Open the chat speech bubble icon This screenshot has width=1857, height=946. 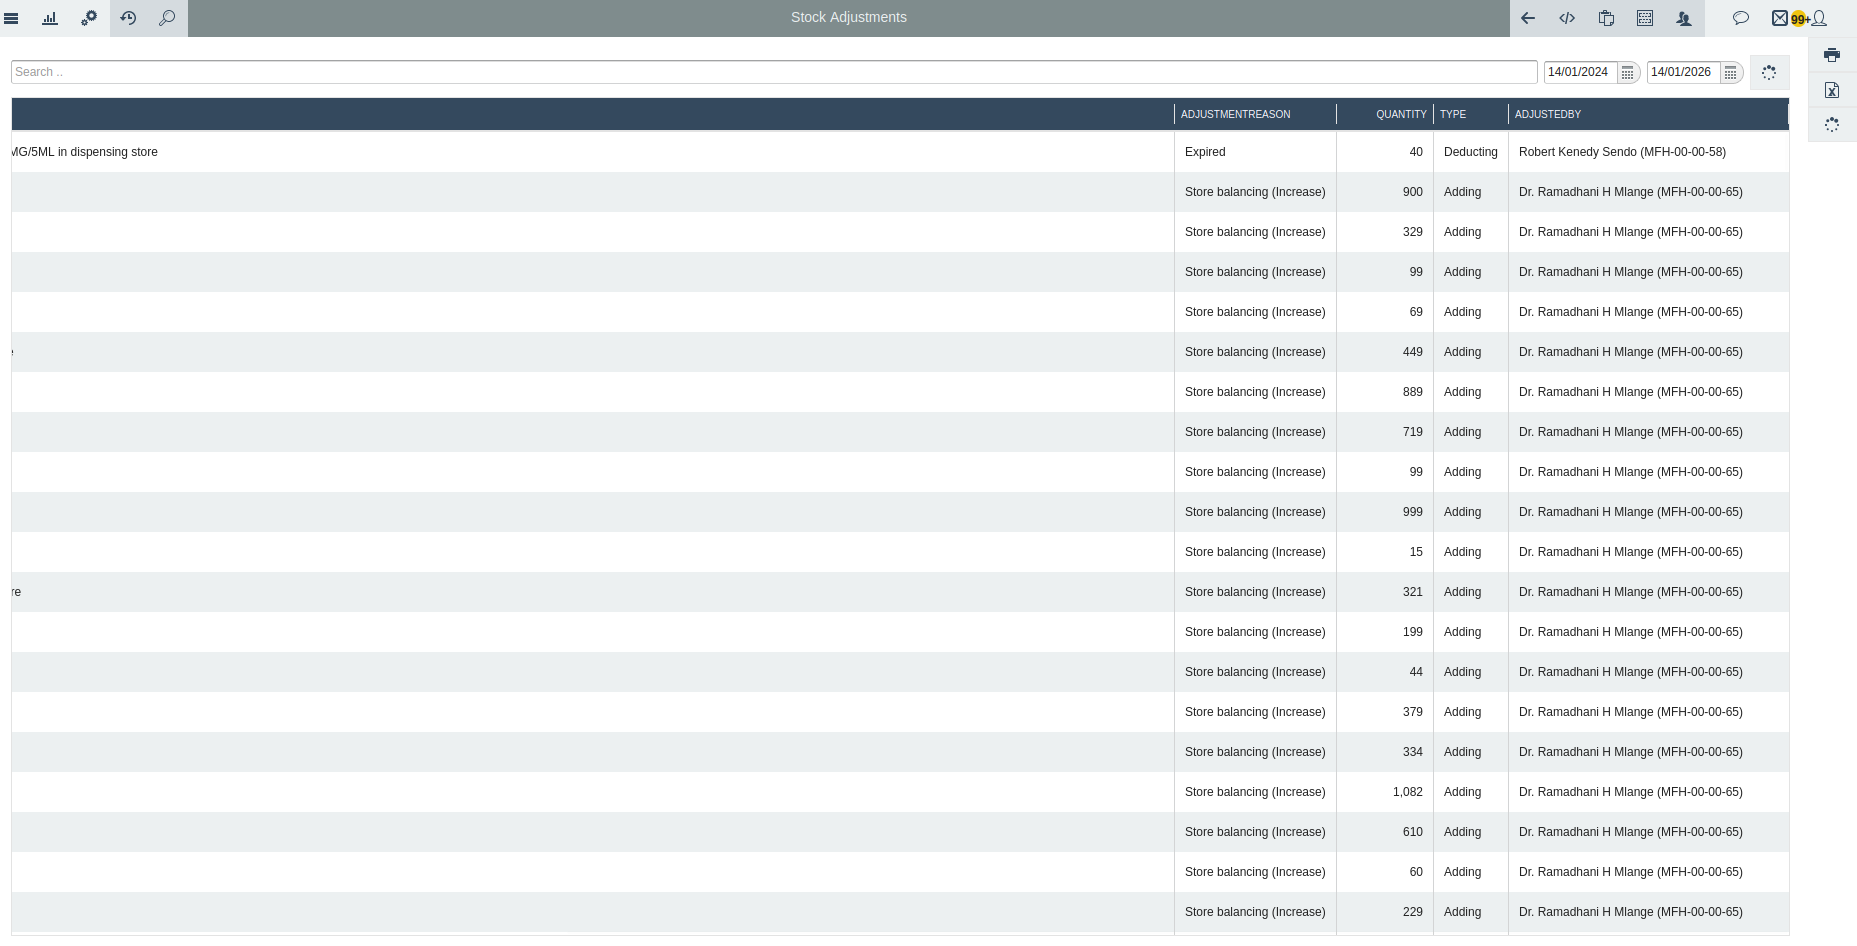tap(1741, 18)
